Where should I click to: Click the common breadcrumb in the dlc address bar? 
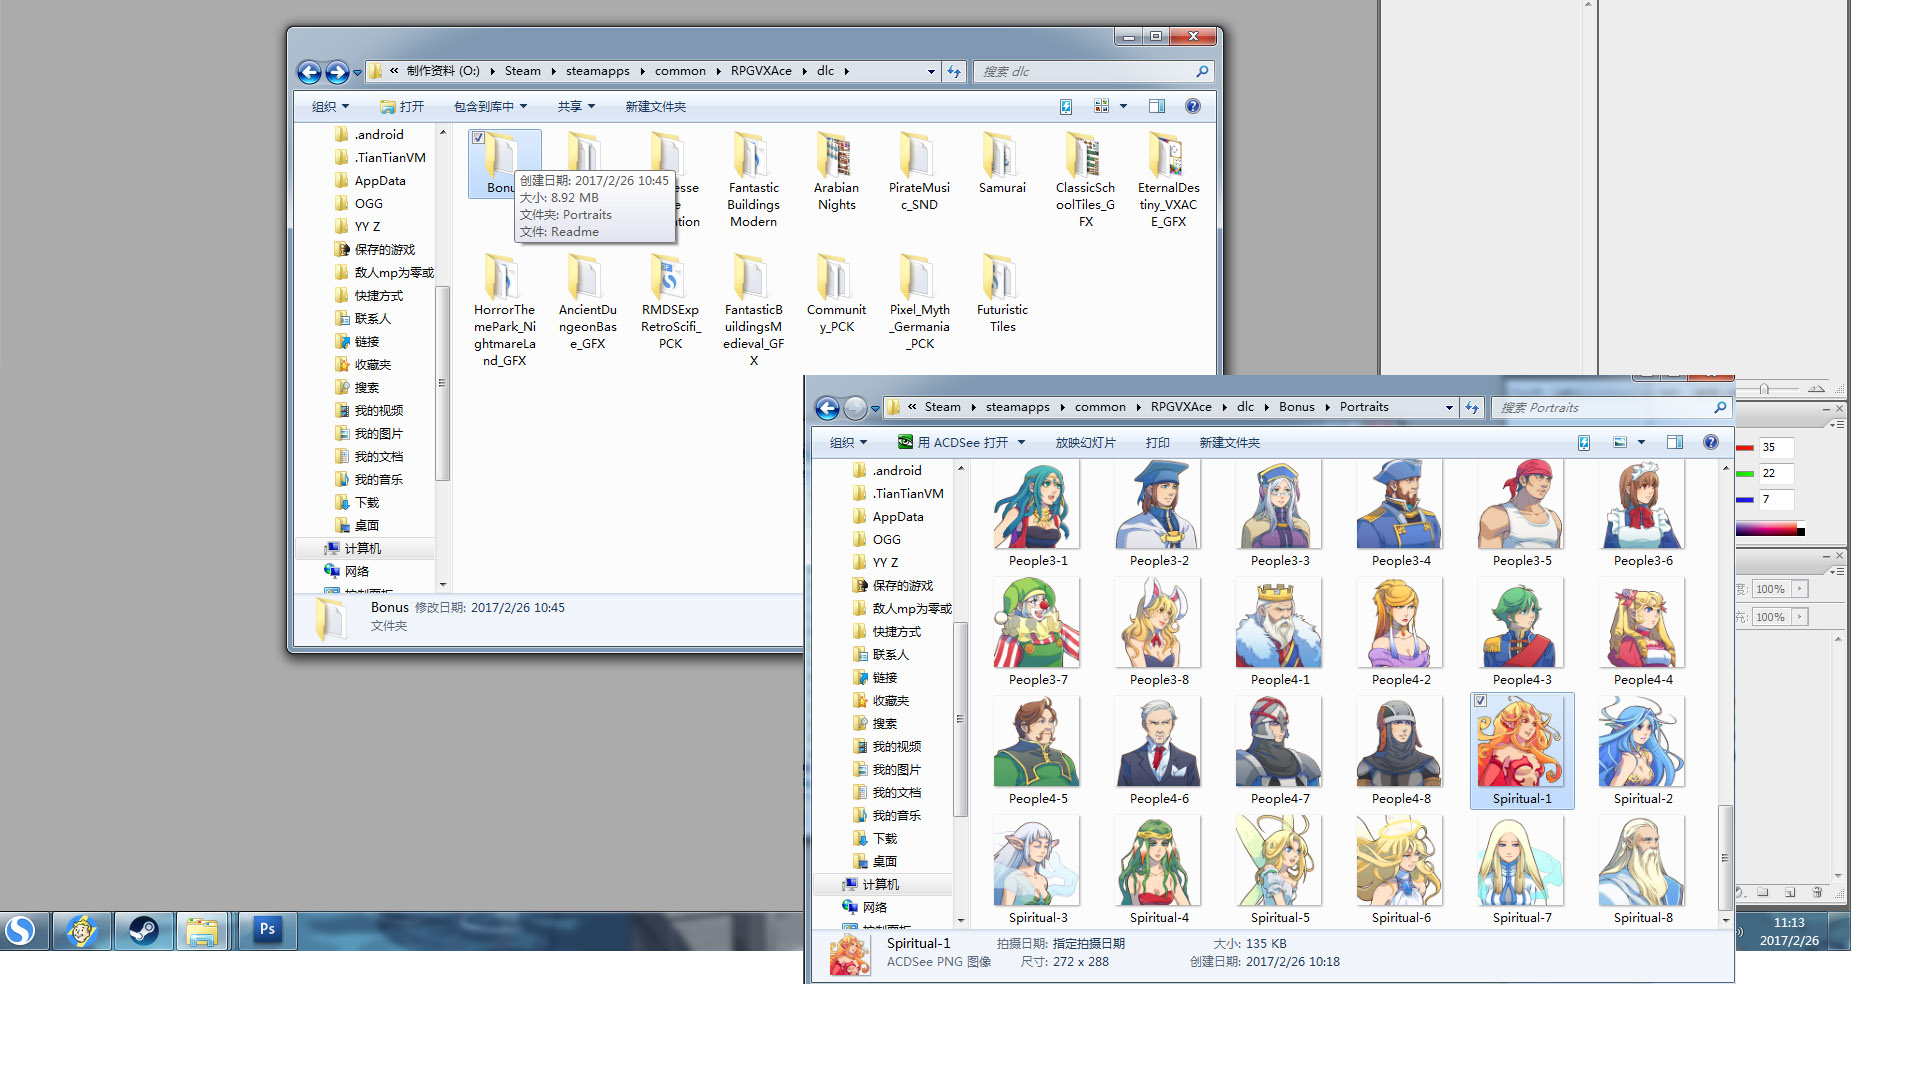[x=680, y=71]
